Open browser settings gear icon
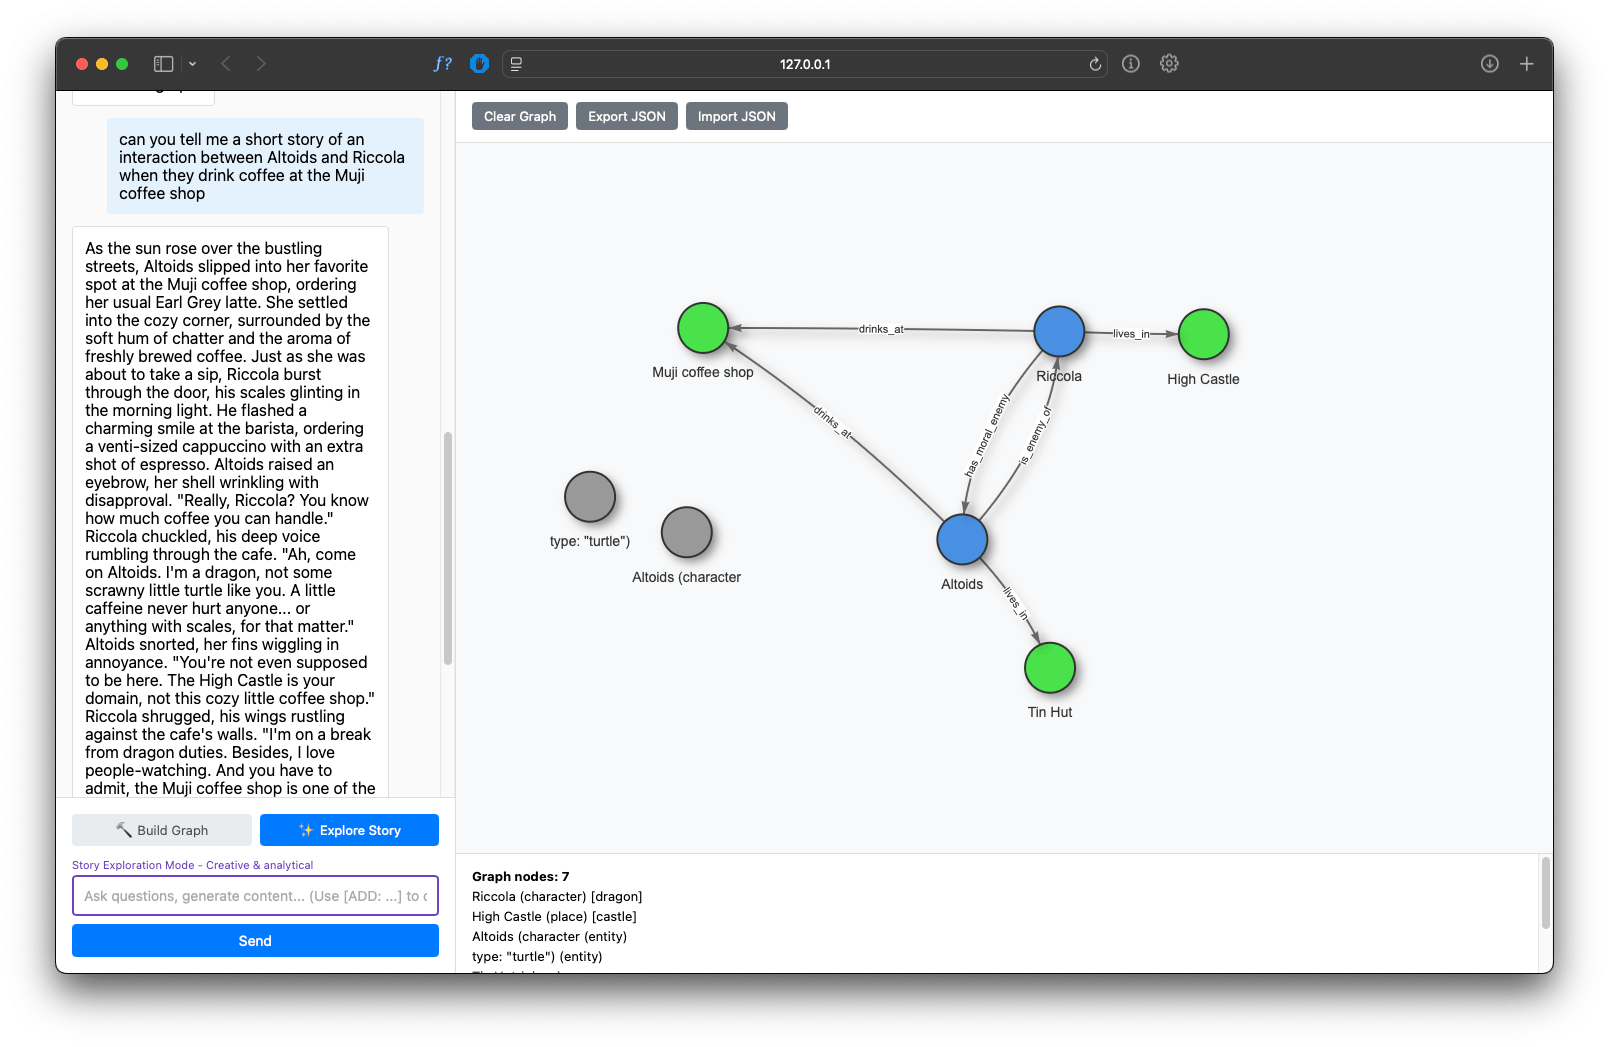The height and width of the screenshot is (1047, 1609). [1169, 64]
